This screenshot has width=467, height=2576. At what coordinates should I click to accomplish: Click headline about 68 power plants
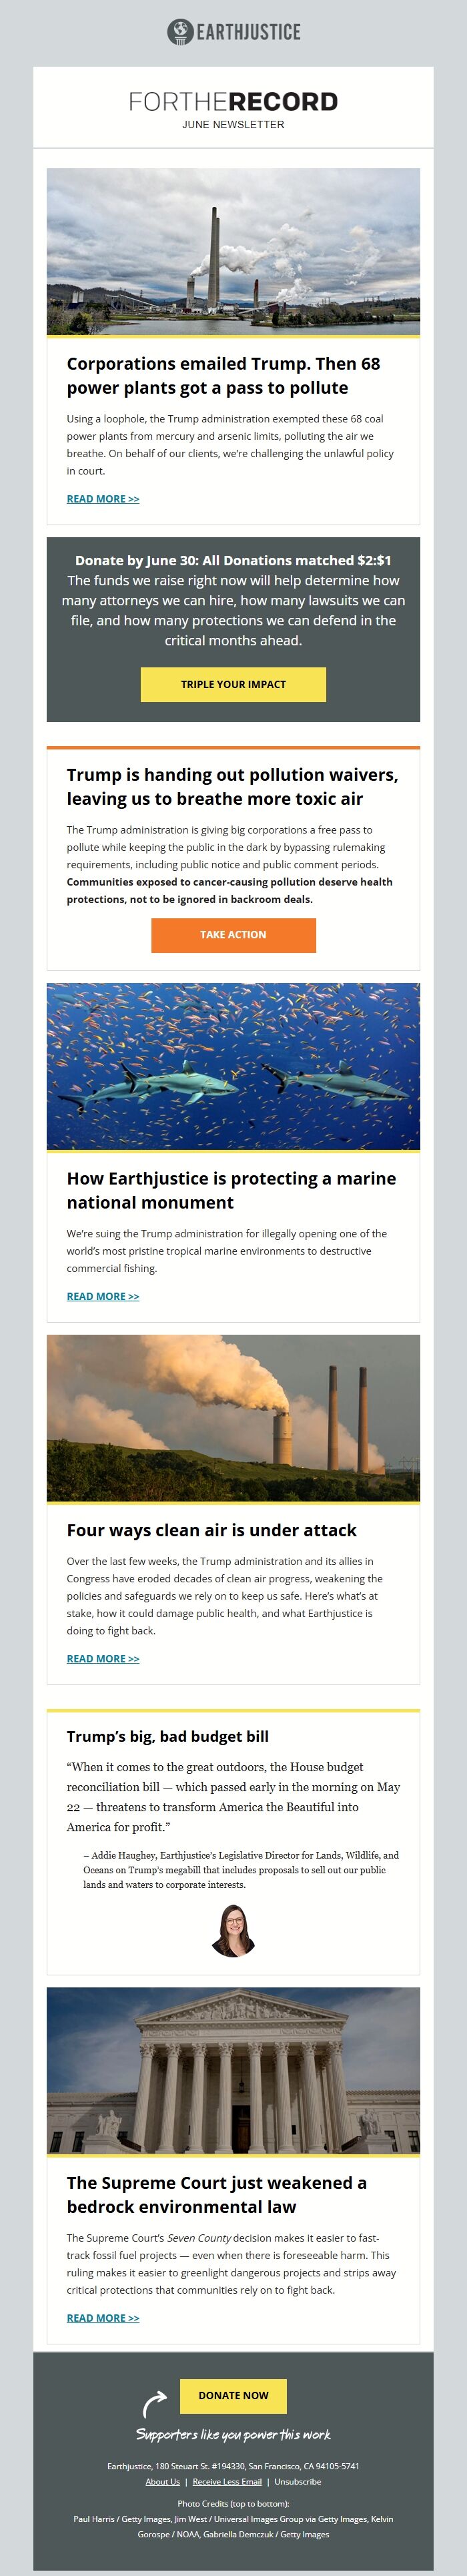[x=223, y=375]
